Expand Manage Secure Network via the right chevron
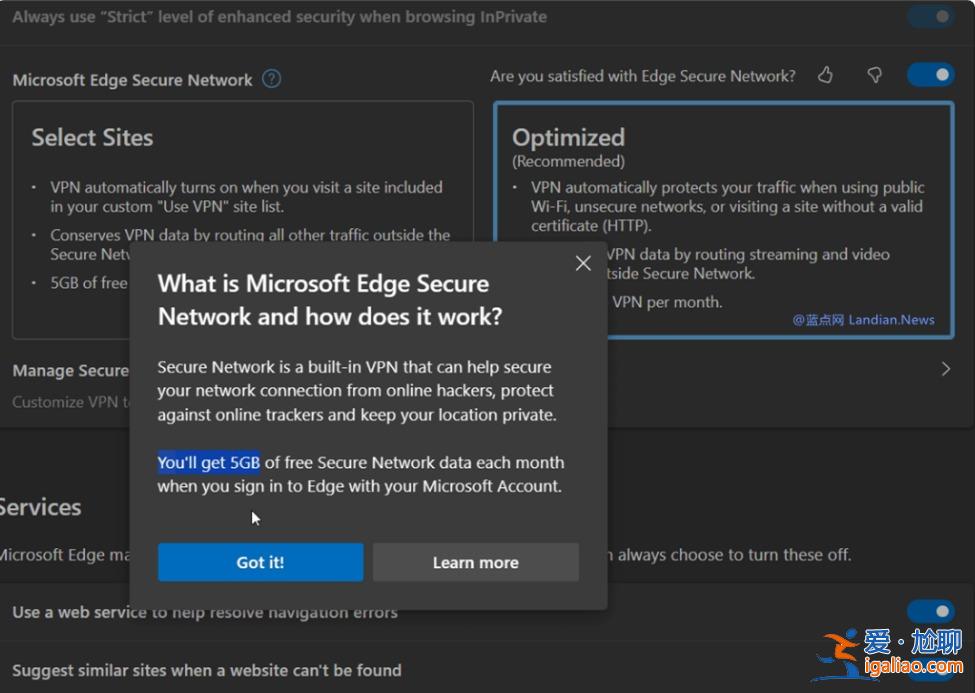The width and height of the screenshot is (975, 693). [x=945, y=368]
